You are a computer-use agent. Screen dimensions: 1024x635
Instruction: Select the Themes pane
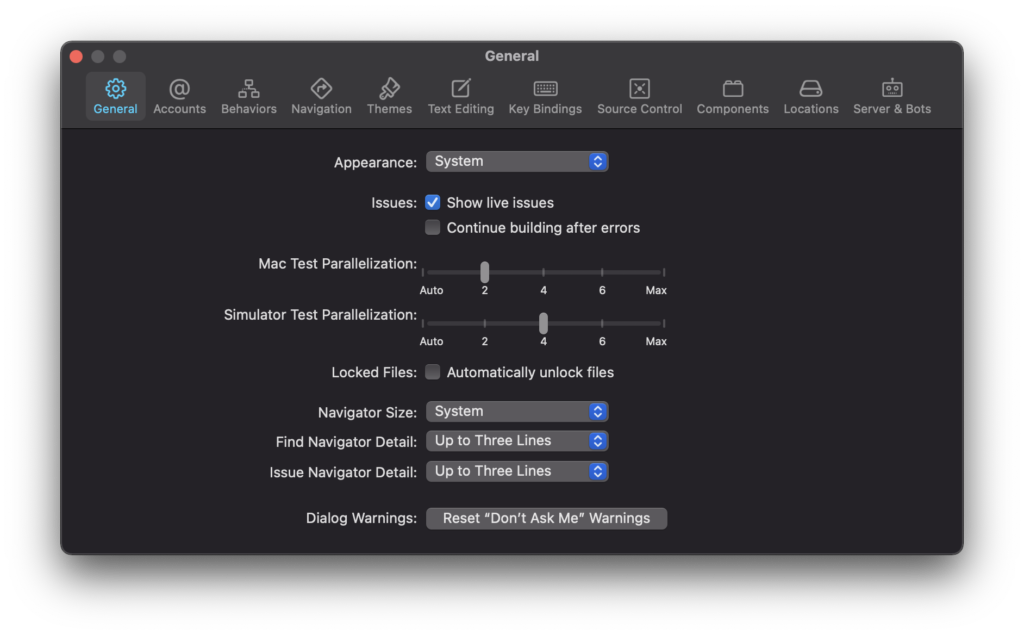click(x=389, y=97)
